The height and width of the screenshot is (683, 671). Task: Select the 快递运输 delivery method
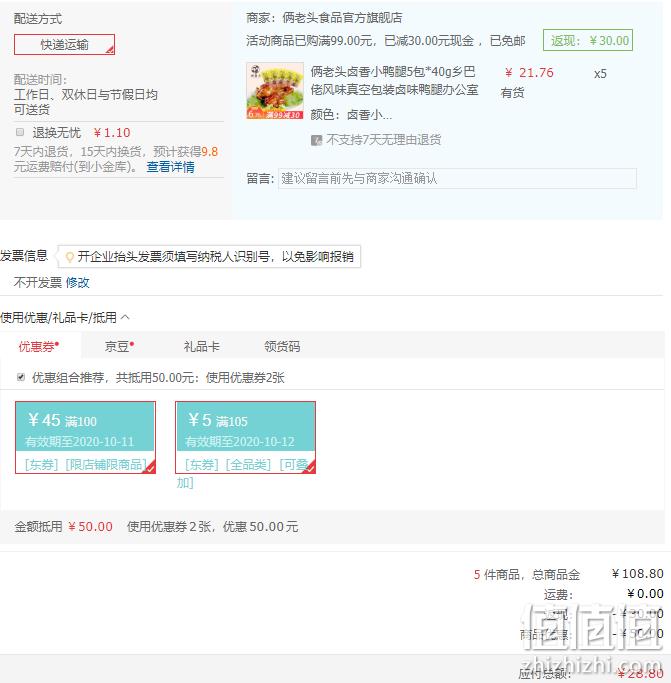point(64,44)
